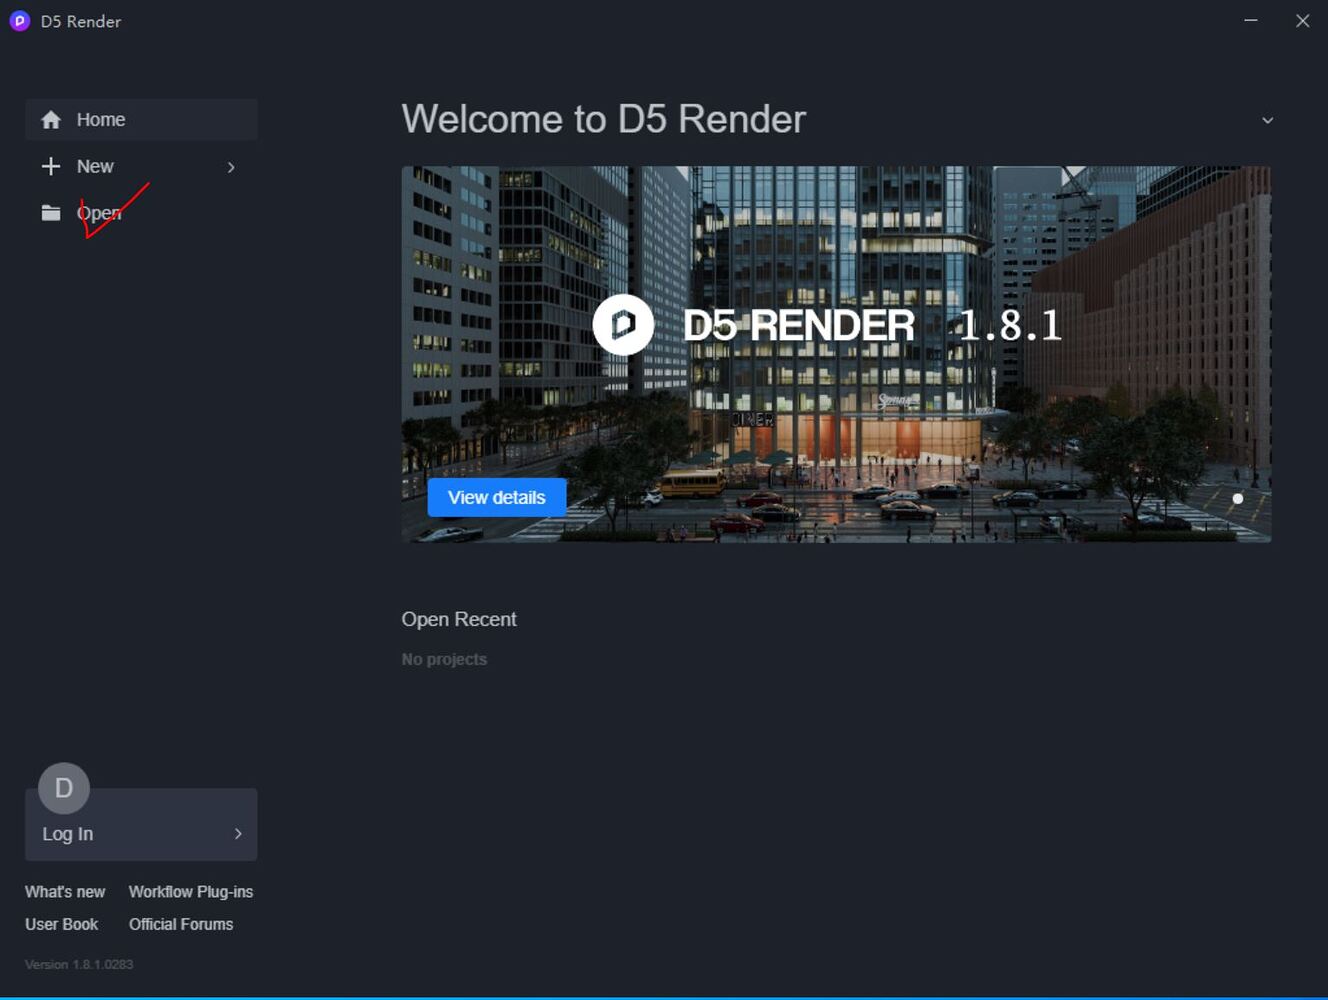This screenshot has width=1328, height=1000.
Task: Click the banner carousel dot indicator
Action: pos(1238,498)
